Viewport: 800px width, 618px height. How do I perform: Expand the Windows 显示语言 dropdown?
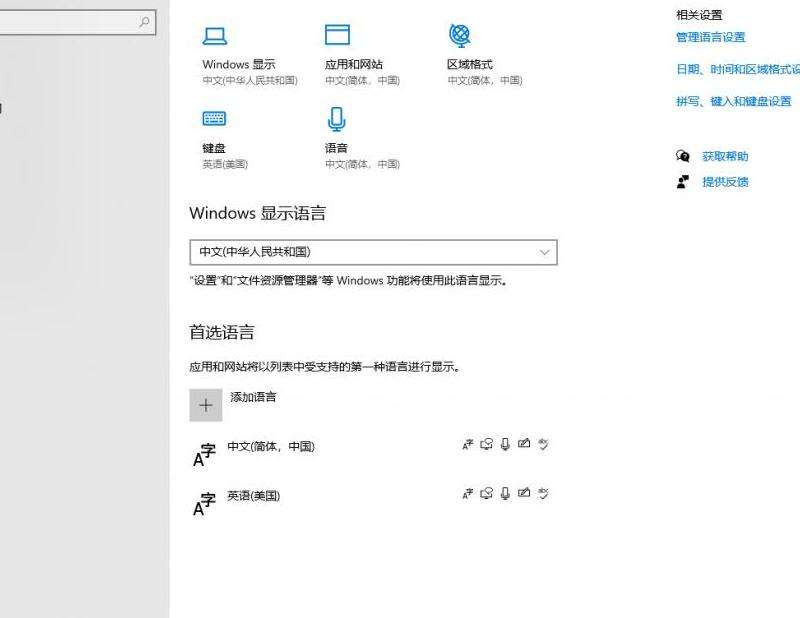[373, 252]
